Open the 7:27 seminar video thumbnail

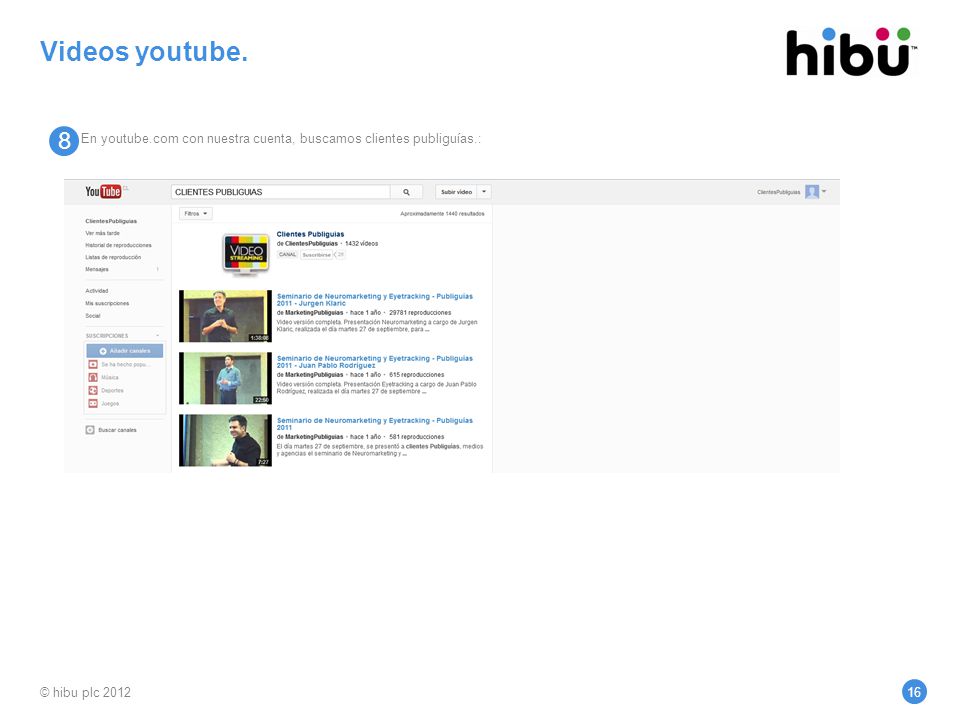[x=225, y=440]
